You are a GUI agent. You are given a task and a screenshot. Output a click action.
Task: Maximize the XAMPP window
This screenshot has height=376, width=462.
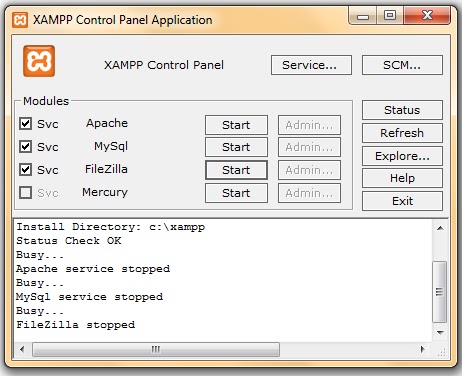(x=390, y=16)
